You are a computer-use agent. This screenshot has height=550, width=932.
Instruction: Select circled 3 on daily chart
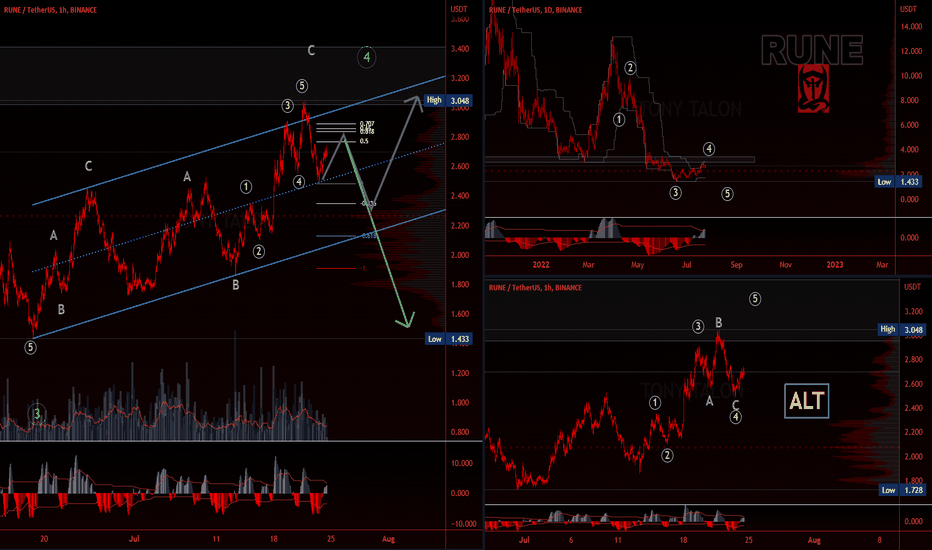(x=676, y=193)
